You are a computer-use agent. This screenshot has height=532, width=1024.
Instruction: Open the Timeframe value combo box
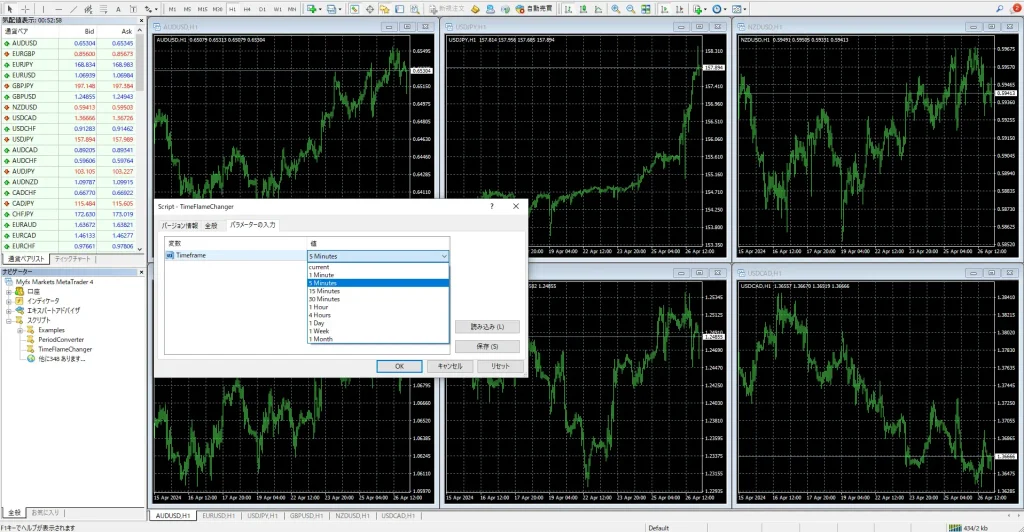tap(378, 256)
